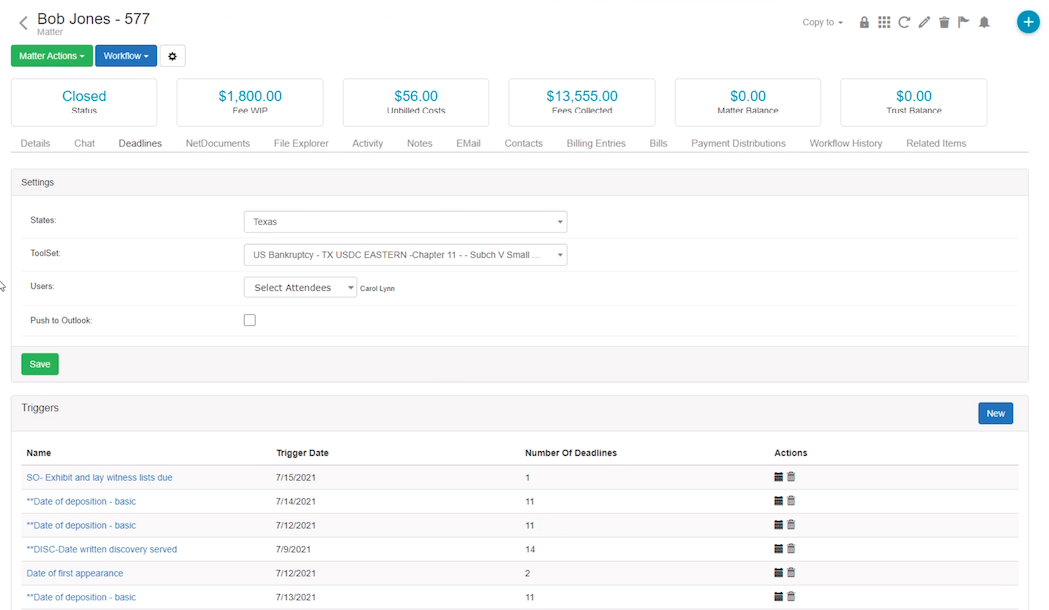Flag this matter with the flag icon

coord(963,23)
